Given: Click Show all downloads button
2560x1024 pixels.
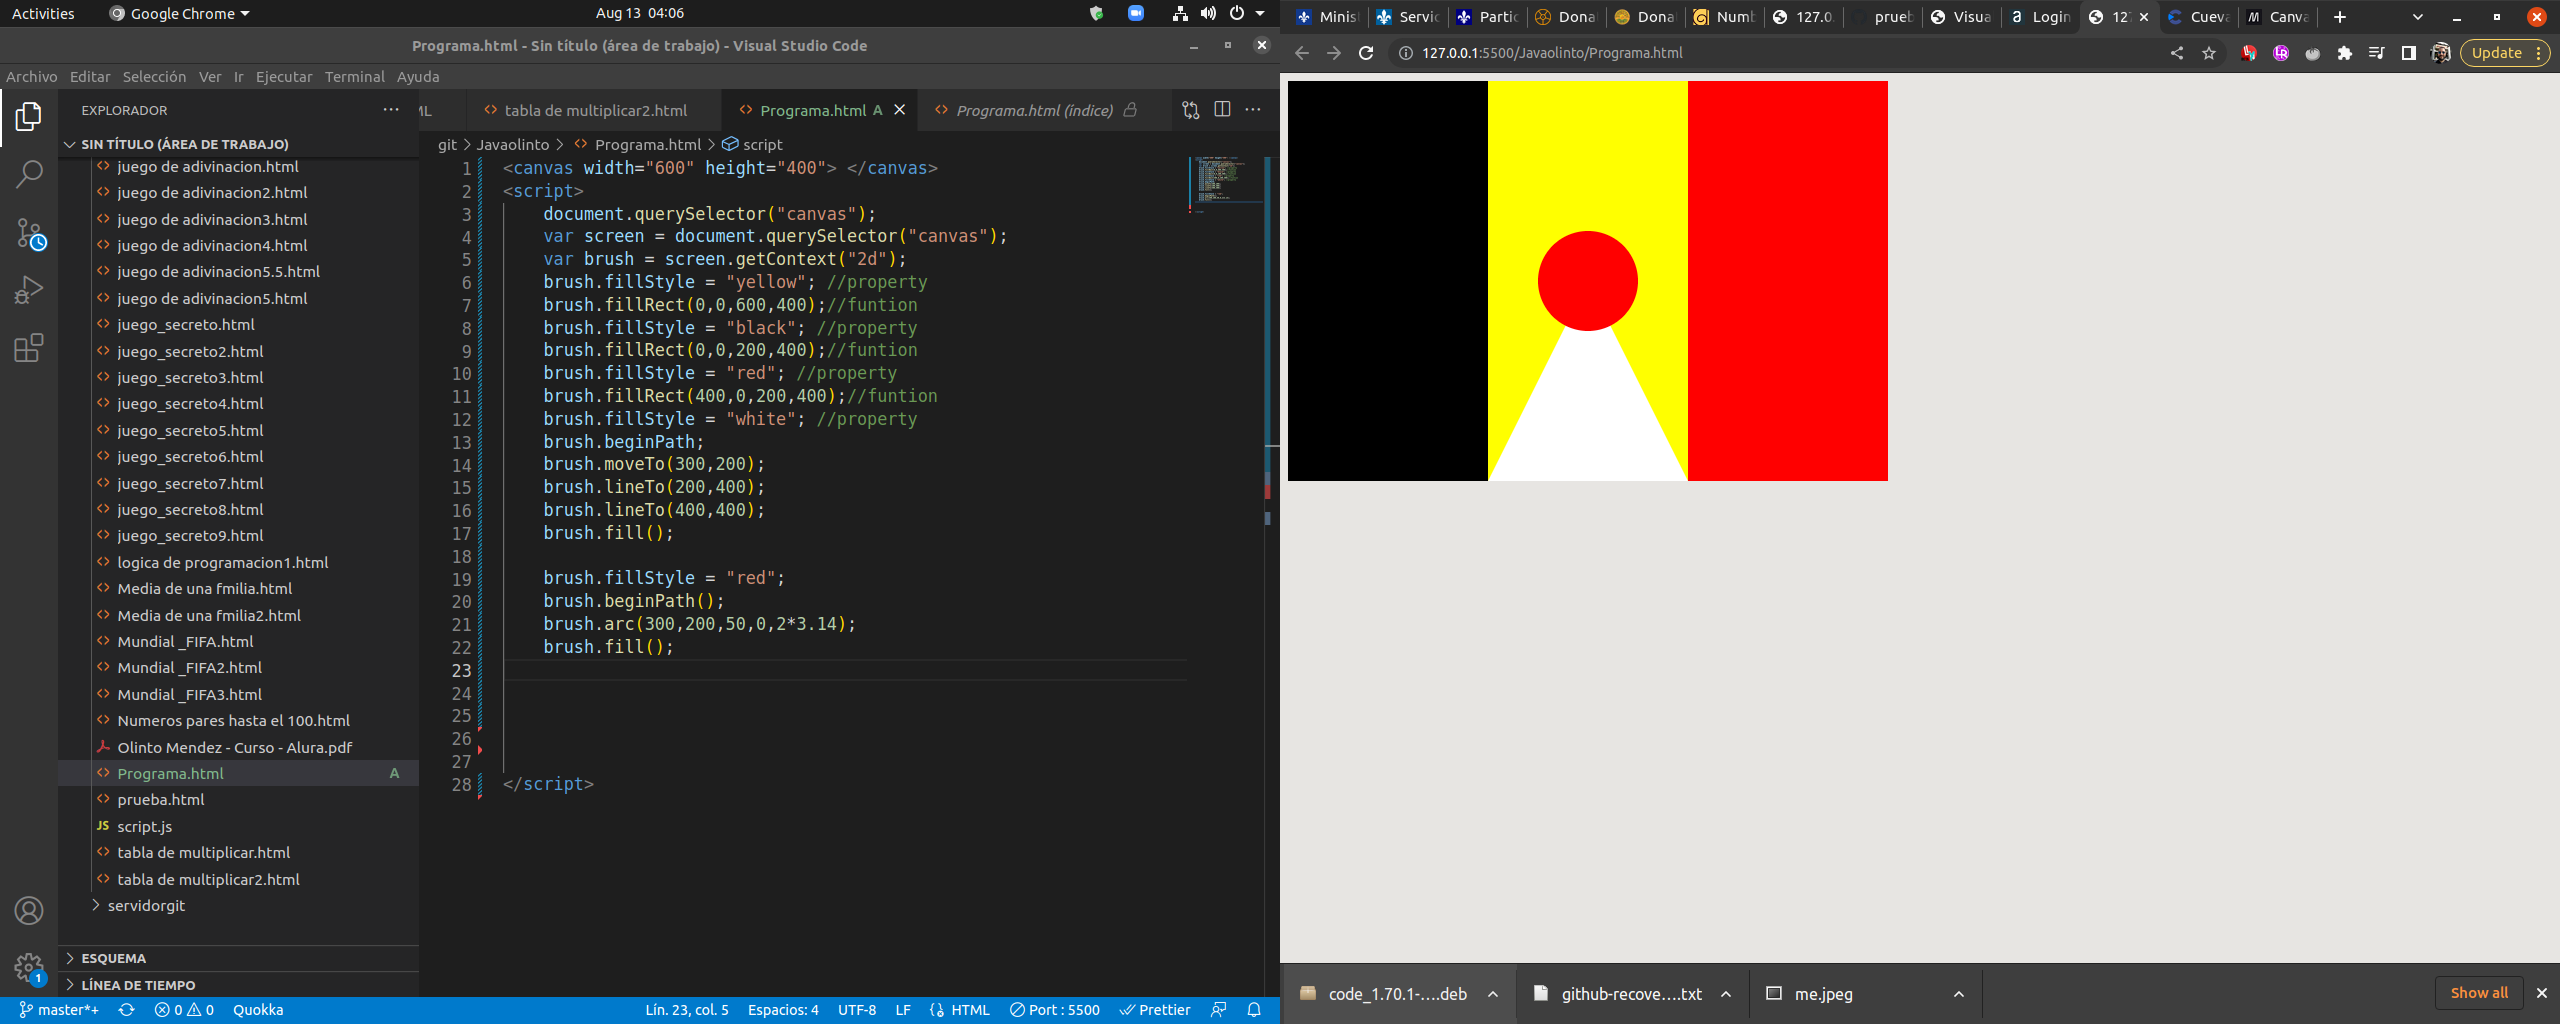Looking at the screenshot, I should point(2479,993).
